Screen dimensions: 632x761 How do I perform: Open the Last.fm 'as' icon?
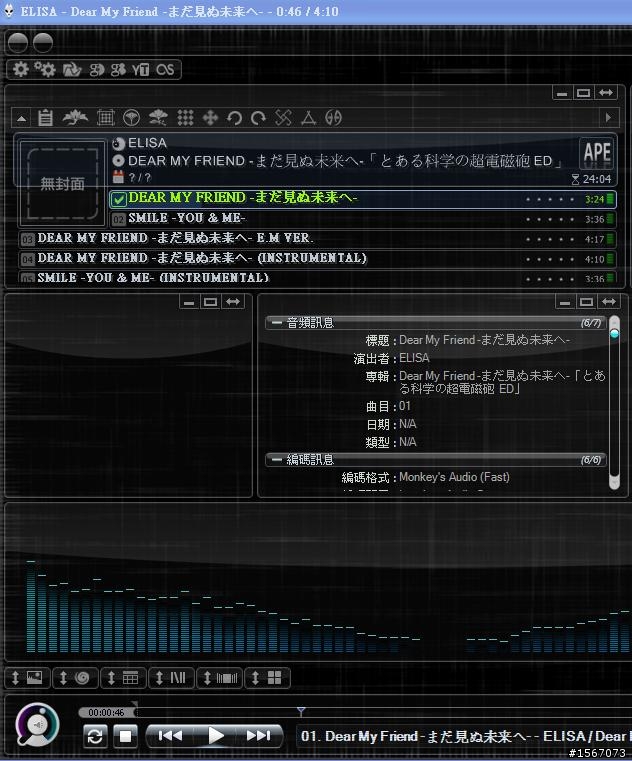165,70
